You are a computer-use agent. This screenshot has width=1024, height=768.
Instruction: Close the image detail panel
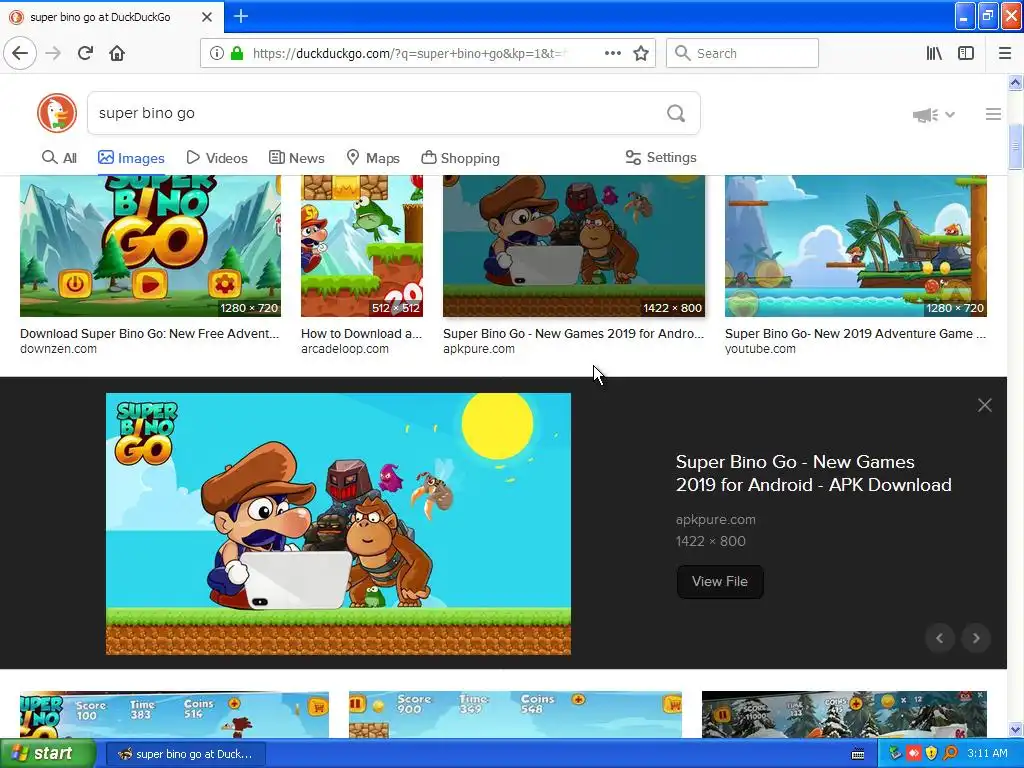pyautogui.click(x=985, y=405)
